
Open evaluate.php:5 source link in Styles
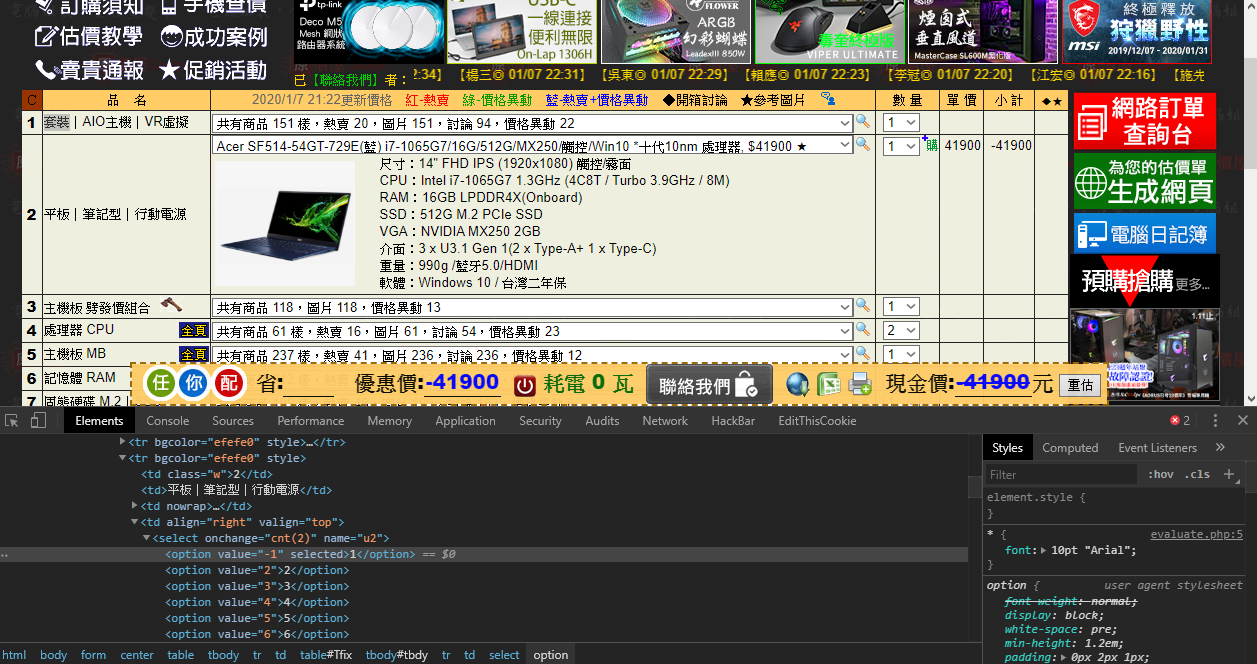tap(1196, 534)
